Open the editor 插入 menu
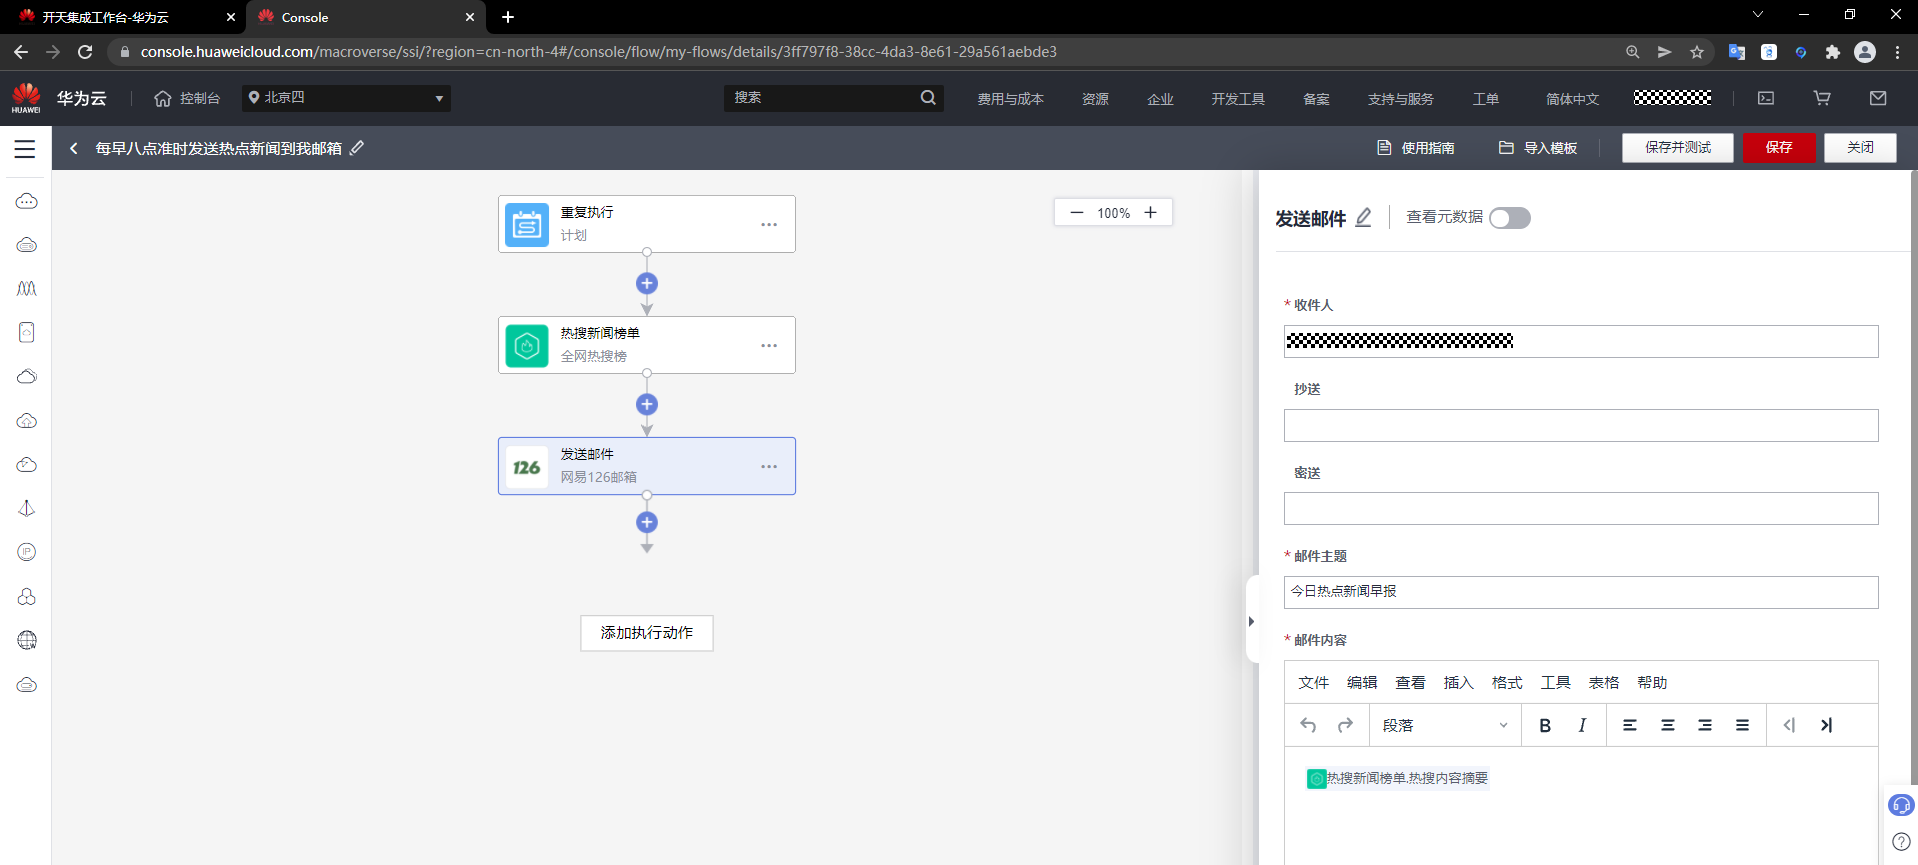The image size is (1918, 865). (1458, 682)
